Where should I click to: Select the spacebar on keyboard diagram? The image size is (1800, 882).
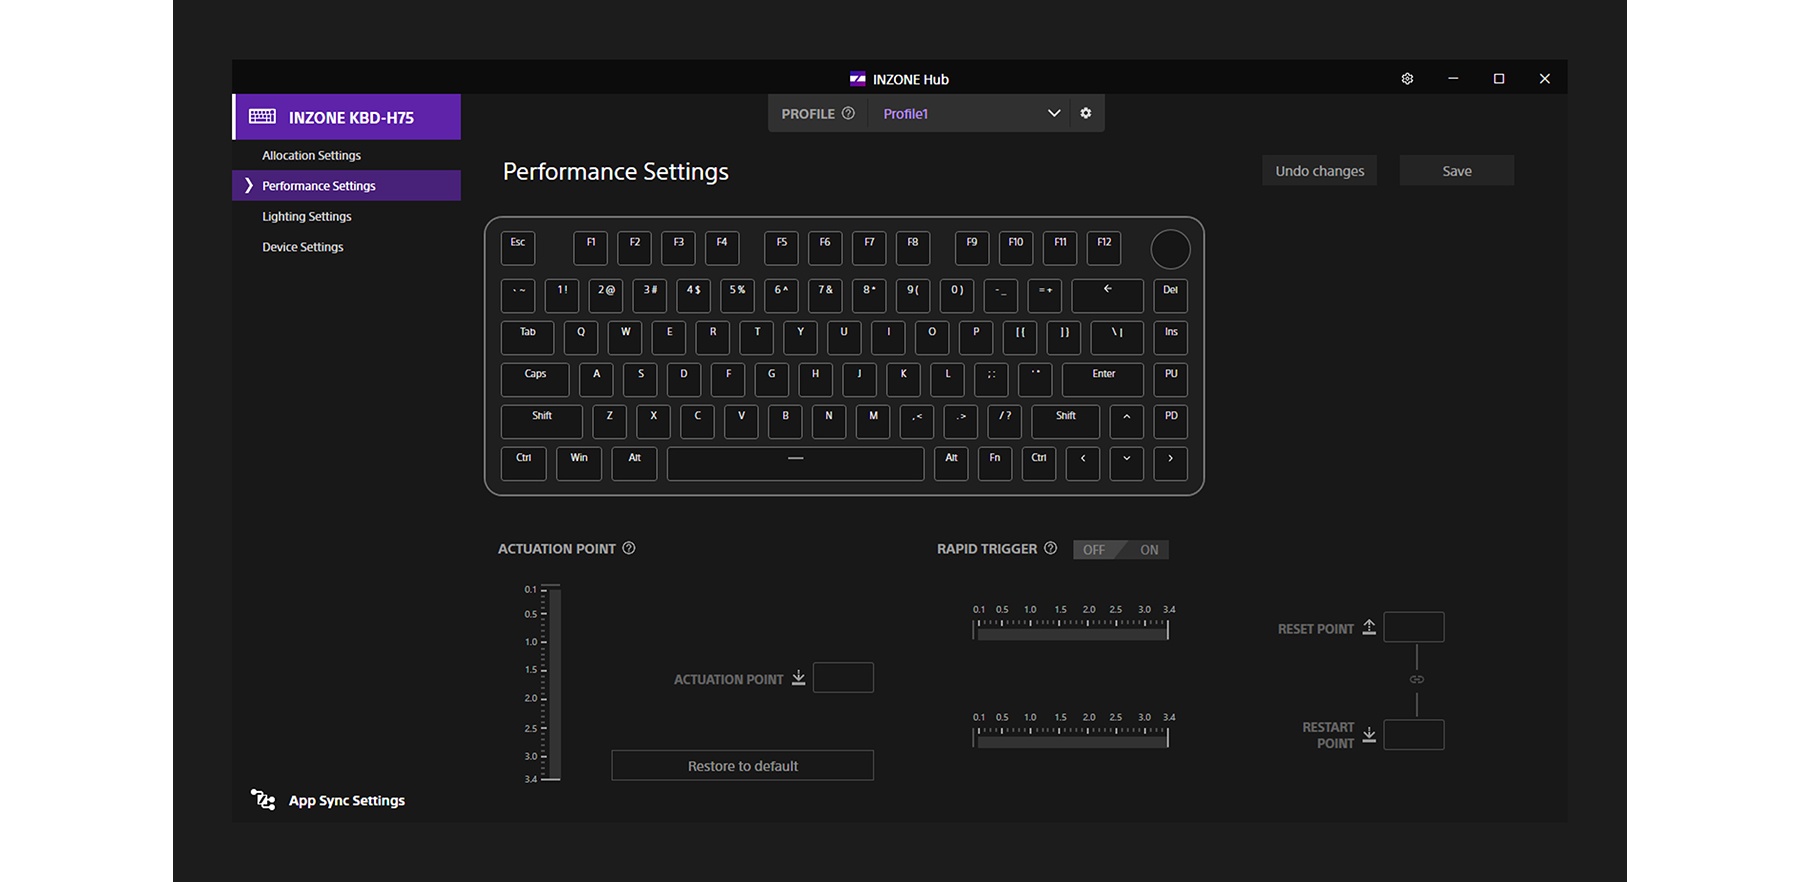pyautogui.click(x=795, y=464)
